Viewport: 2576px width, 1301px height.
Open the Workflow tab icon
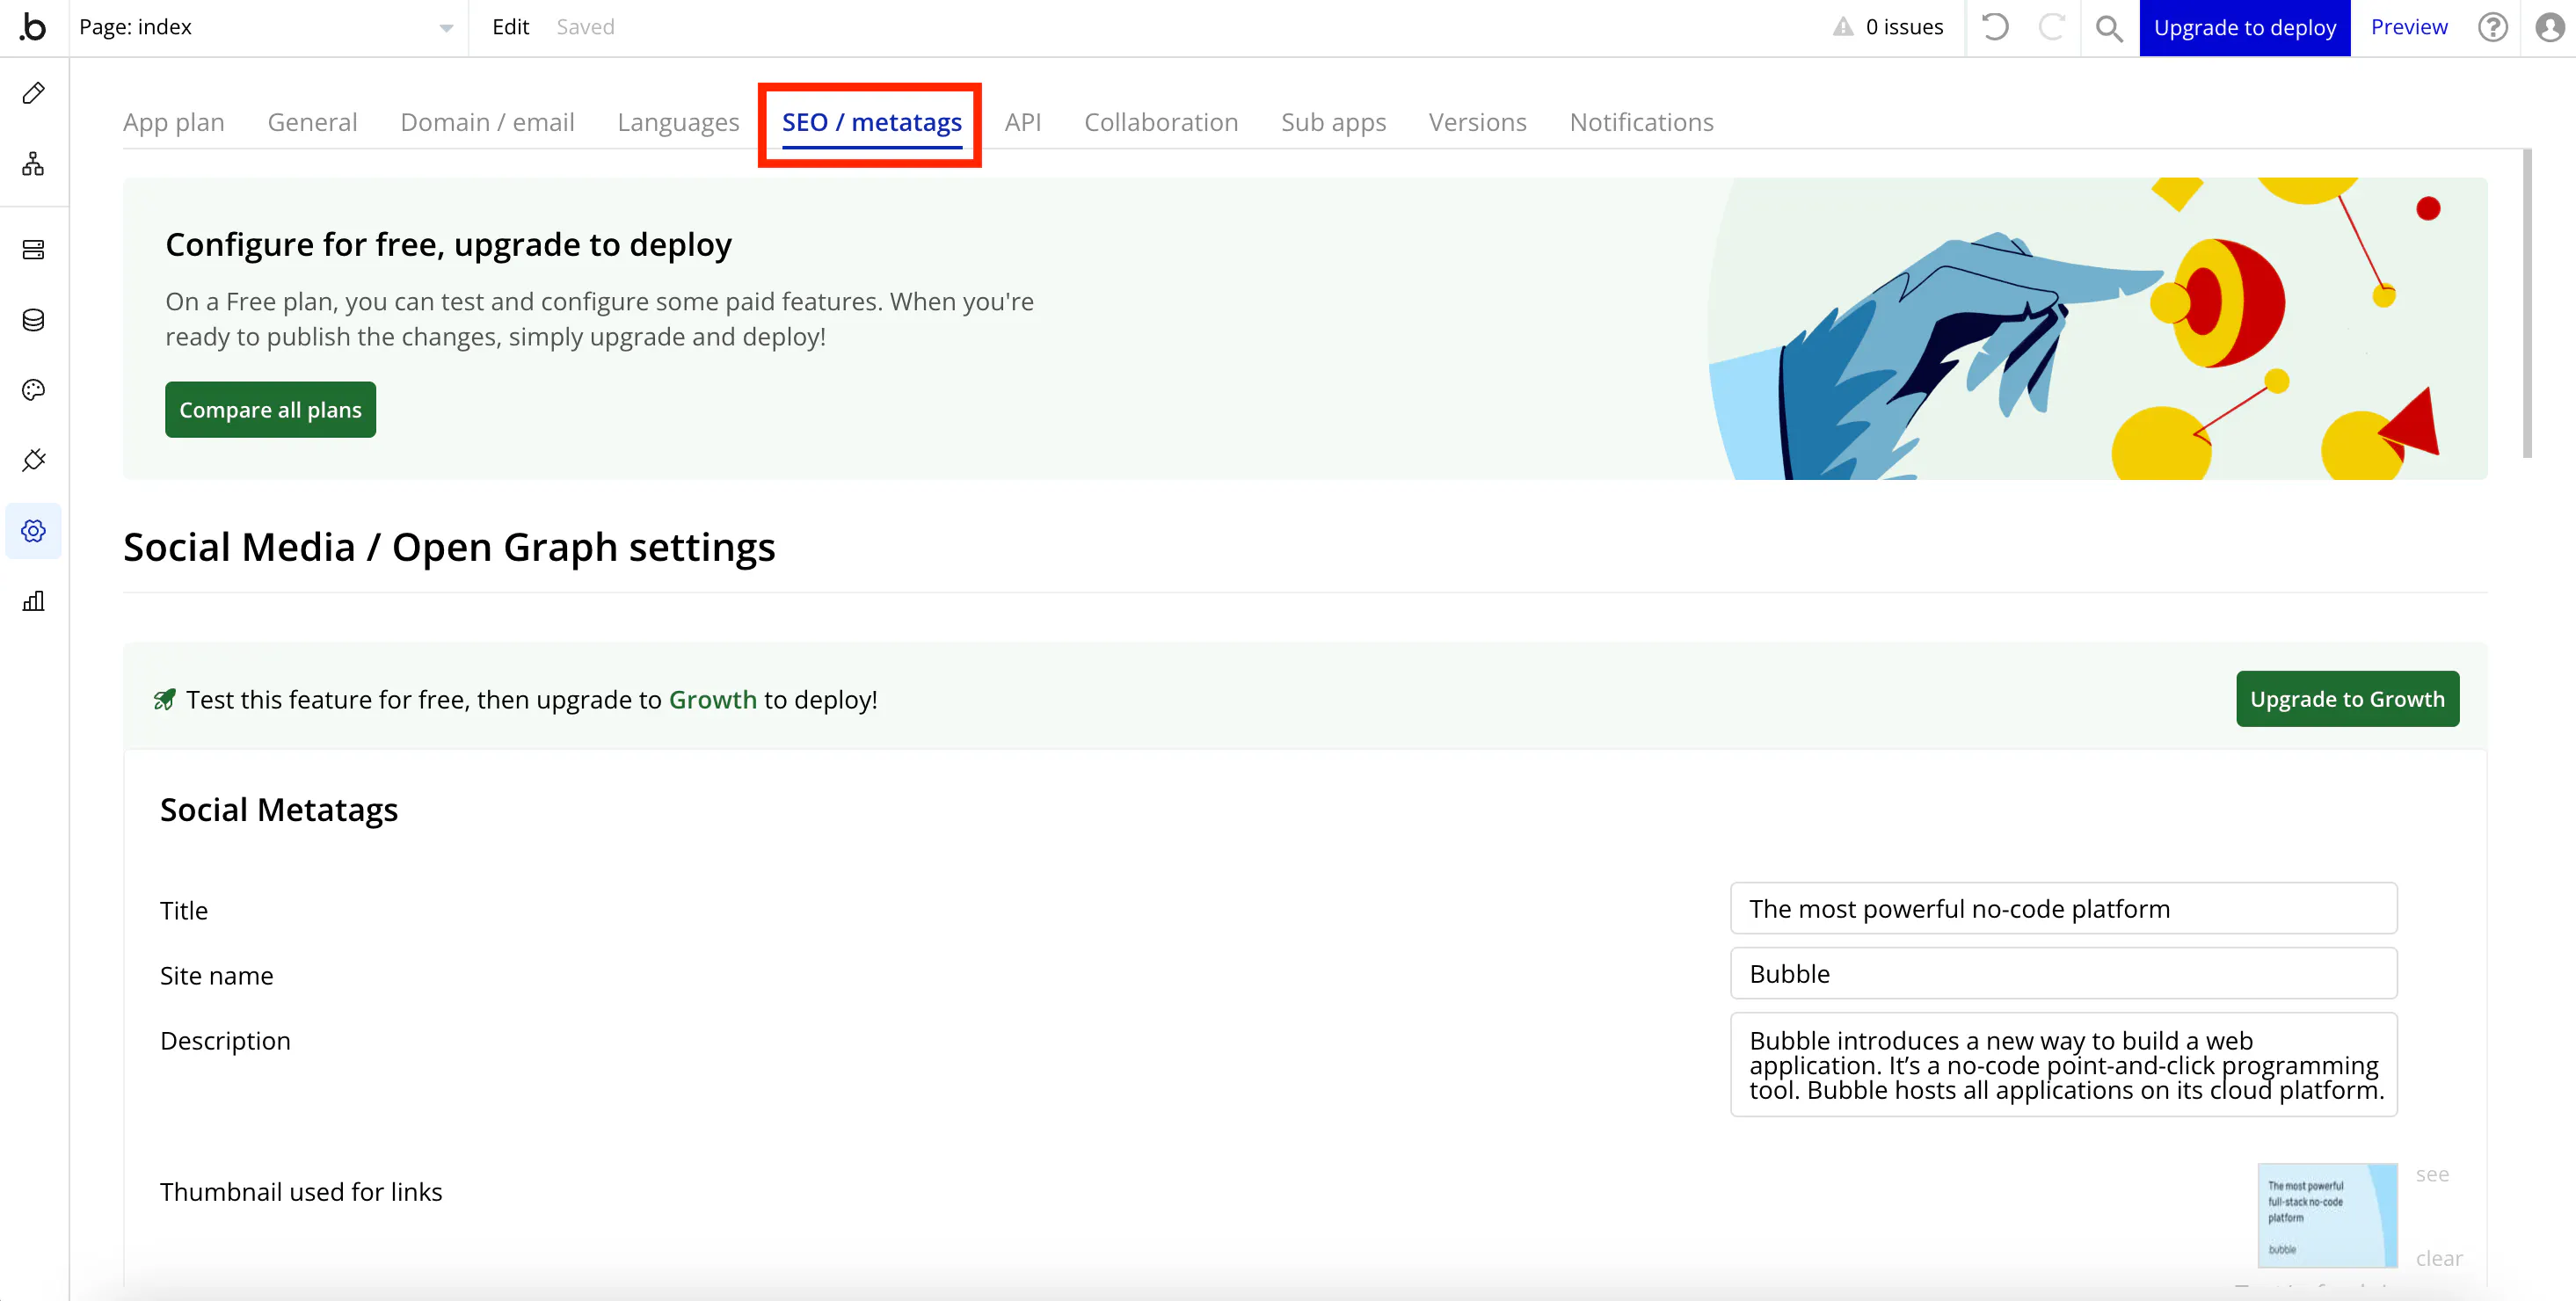tap(33, 164)
